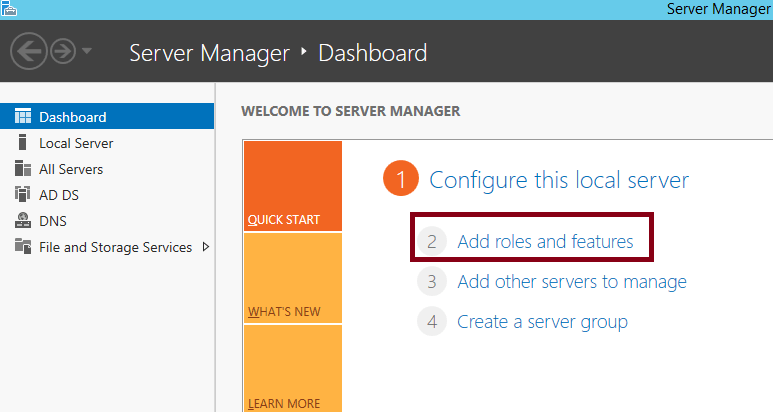
Task: Choose Create a server group link
Action: (542, 322)
